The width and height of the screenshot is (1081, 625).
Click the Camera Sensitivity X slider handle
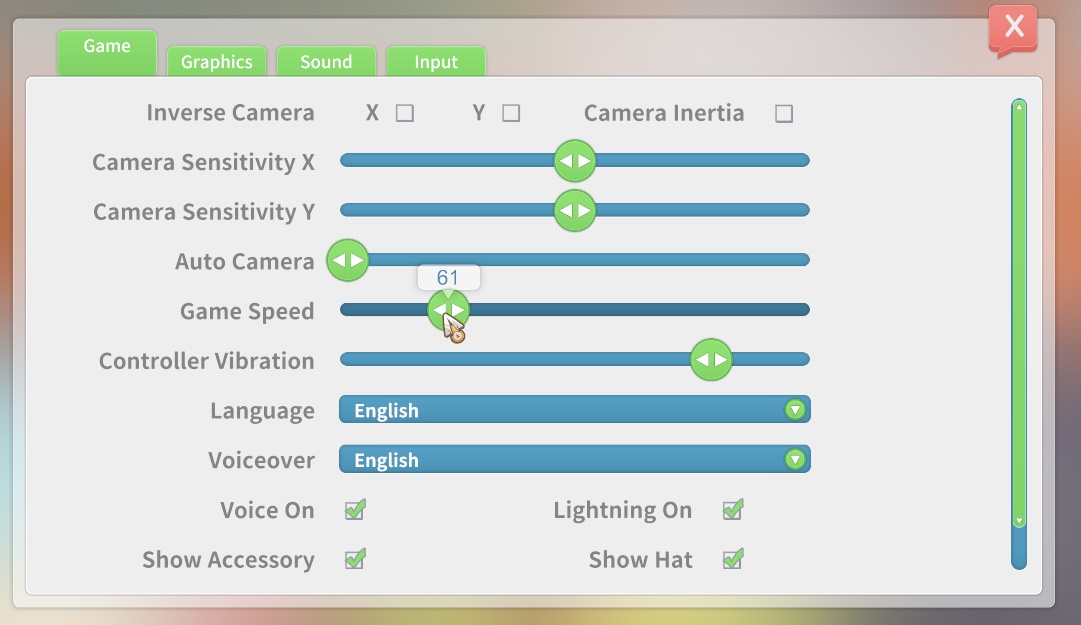pyautogui.click(x=575, y=161)
